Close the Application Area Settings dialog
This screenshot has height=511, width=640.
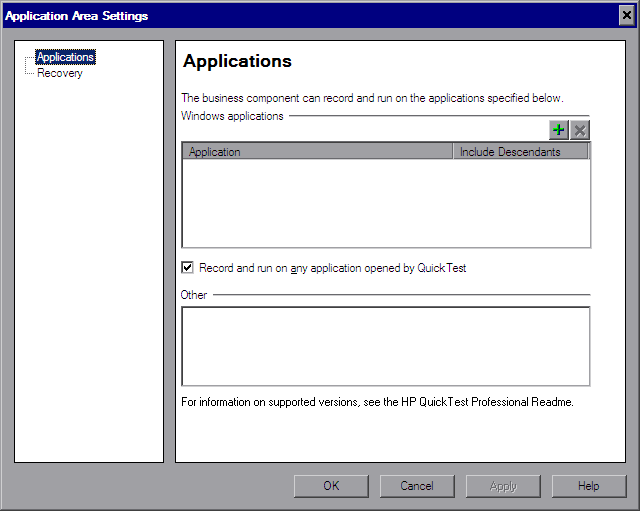[x=626, y=15]
